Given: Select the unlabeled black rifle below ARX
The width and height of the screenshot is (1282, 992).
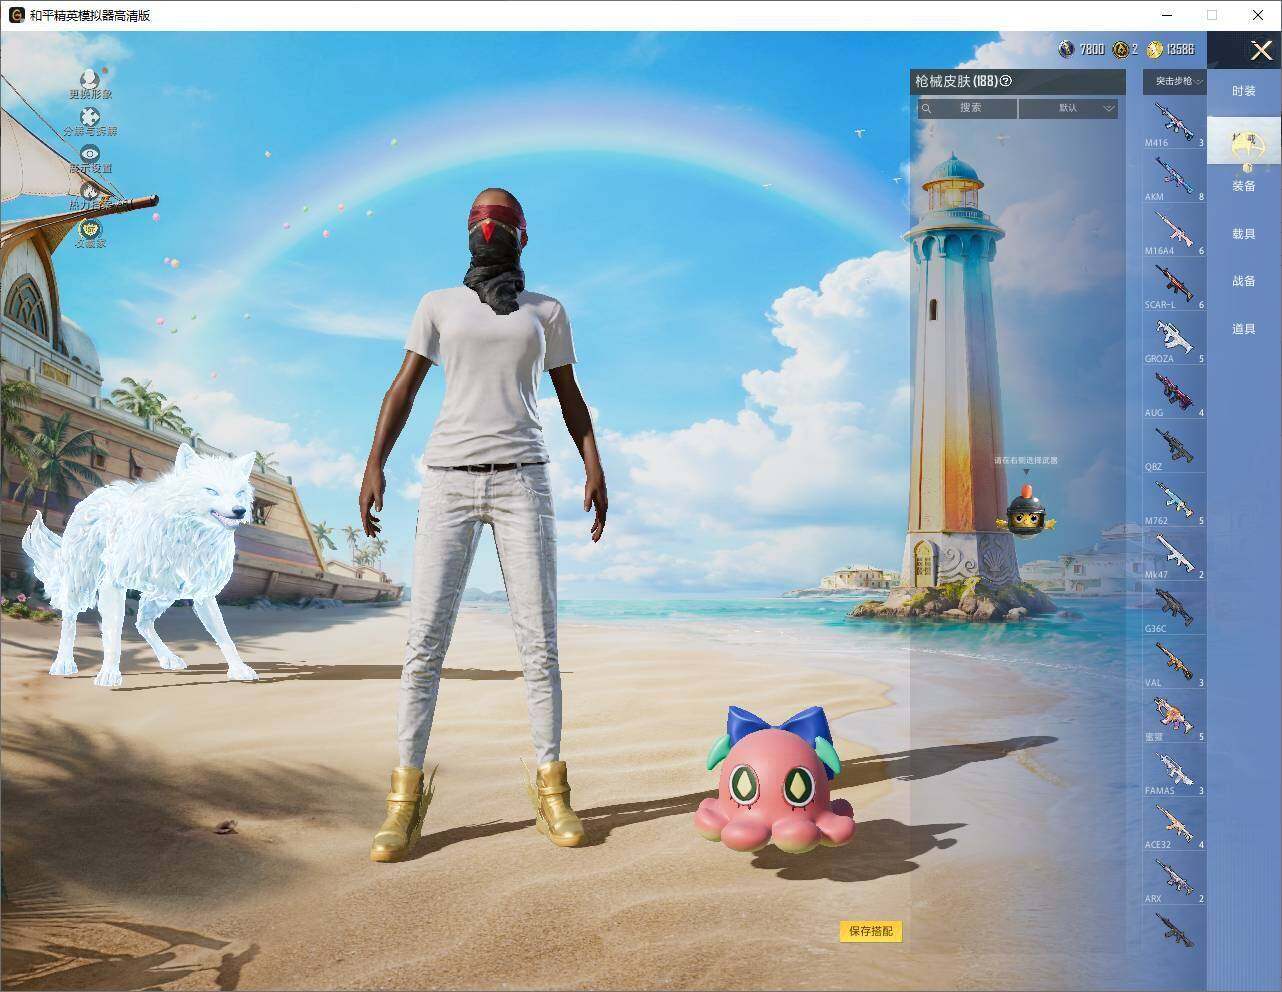Looking at the screenshot, I should pyautogui.click(x=1175, y=931).
